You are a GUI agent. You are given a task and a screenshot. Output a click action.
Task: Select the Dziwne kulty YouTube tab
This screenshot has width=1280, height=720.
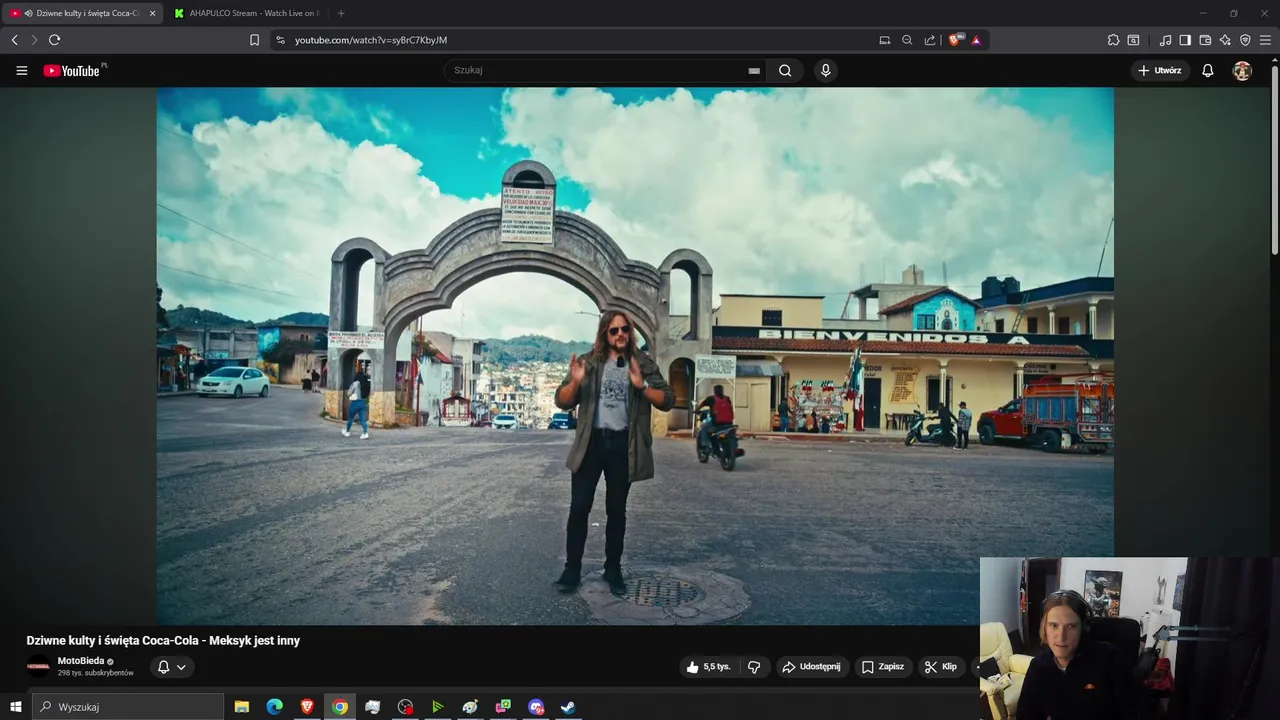85,13
